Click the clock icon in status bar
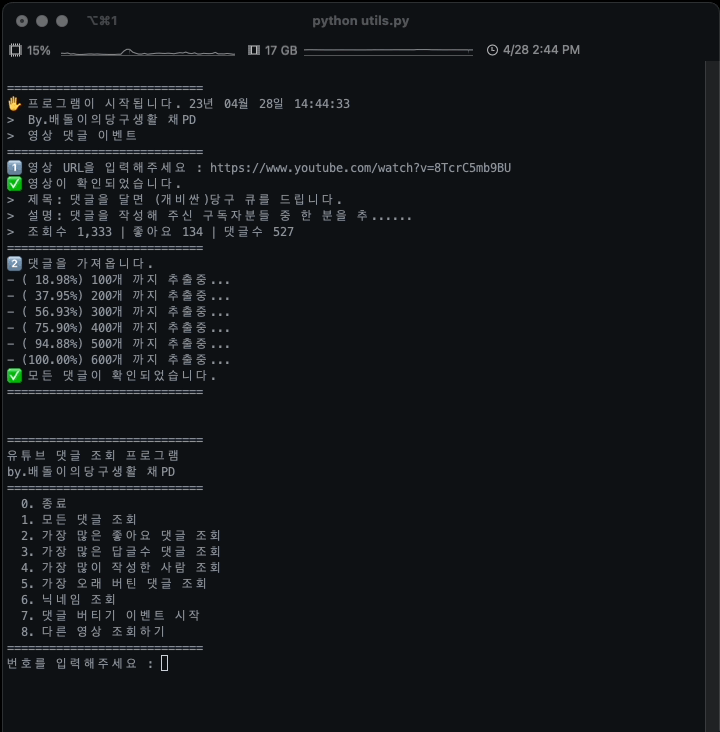Viewport: 720px width, 732px height. 492,50
